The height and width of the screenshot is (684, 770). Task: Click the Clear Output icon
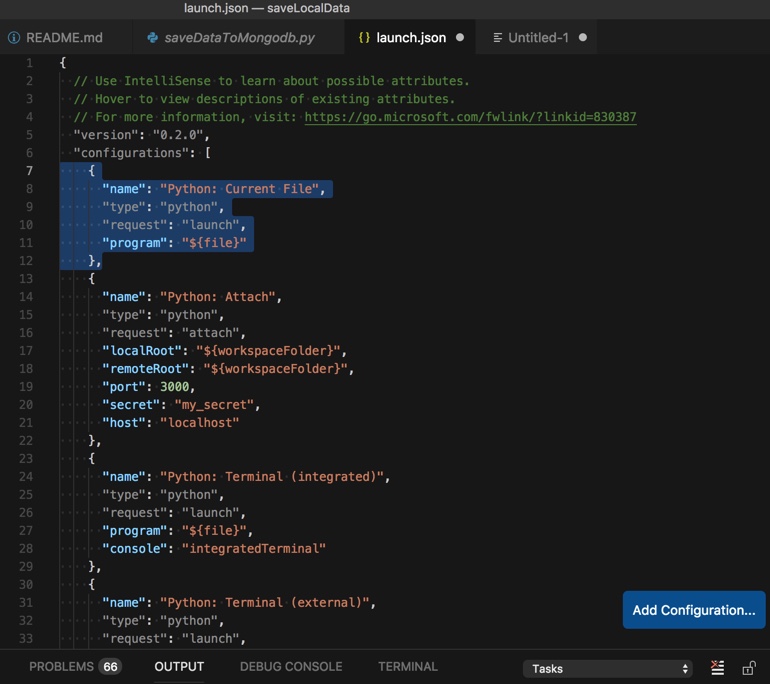click(717, 668)
